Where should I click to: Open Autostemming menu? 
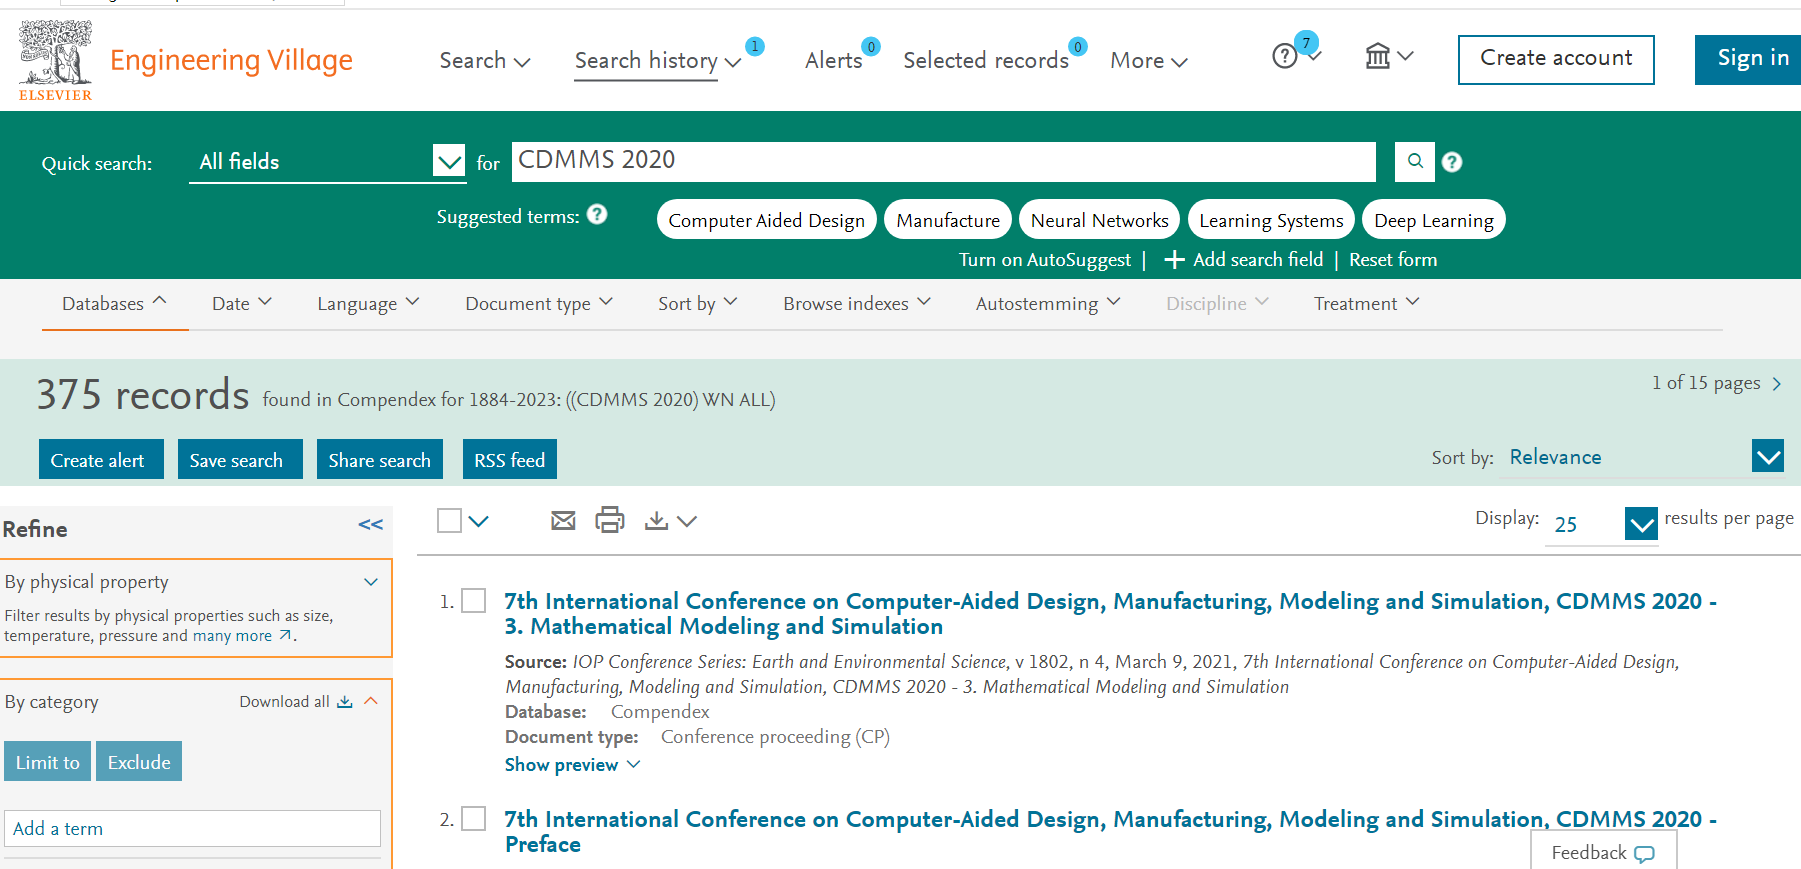1048,303
